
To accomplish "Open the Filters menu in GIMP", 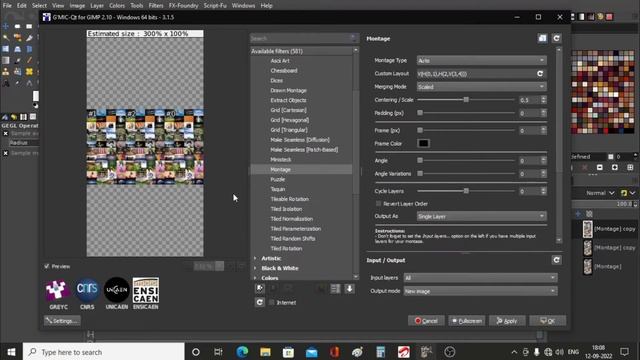I will click(x=156, y=6).
